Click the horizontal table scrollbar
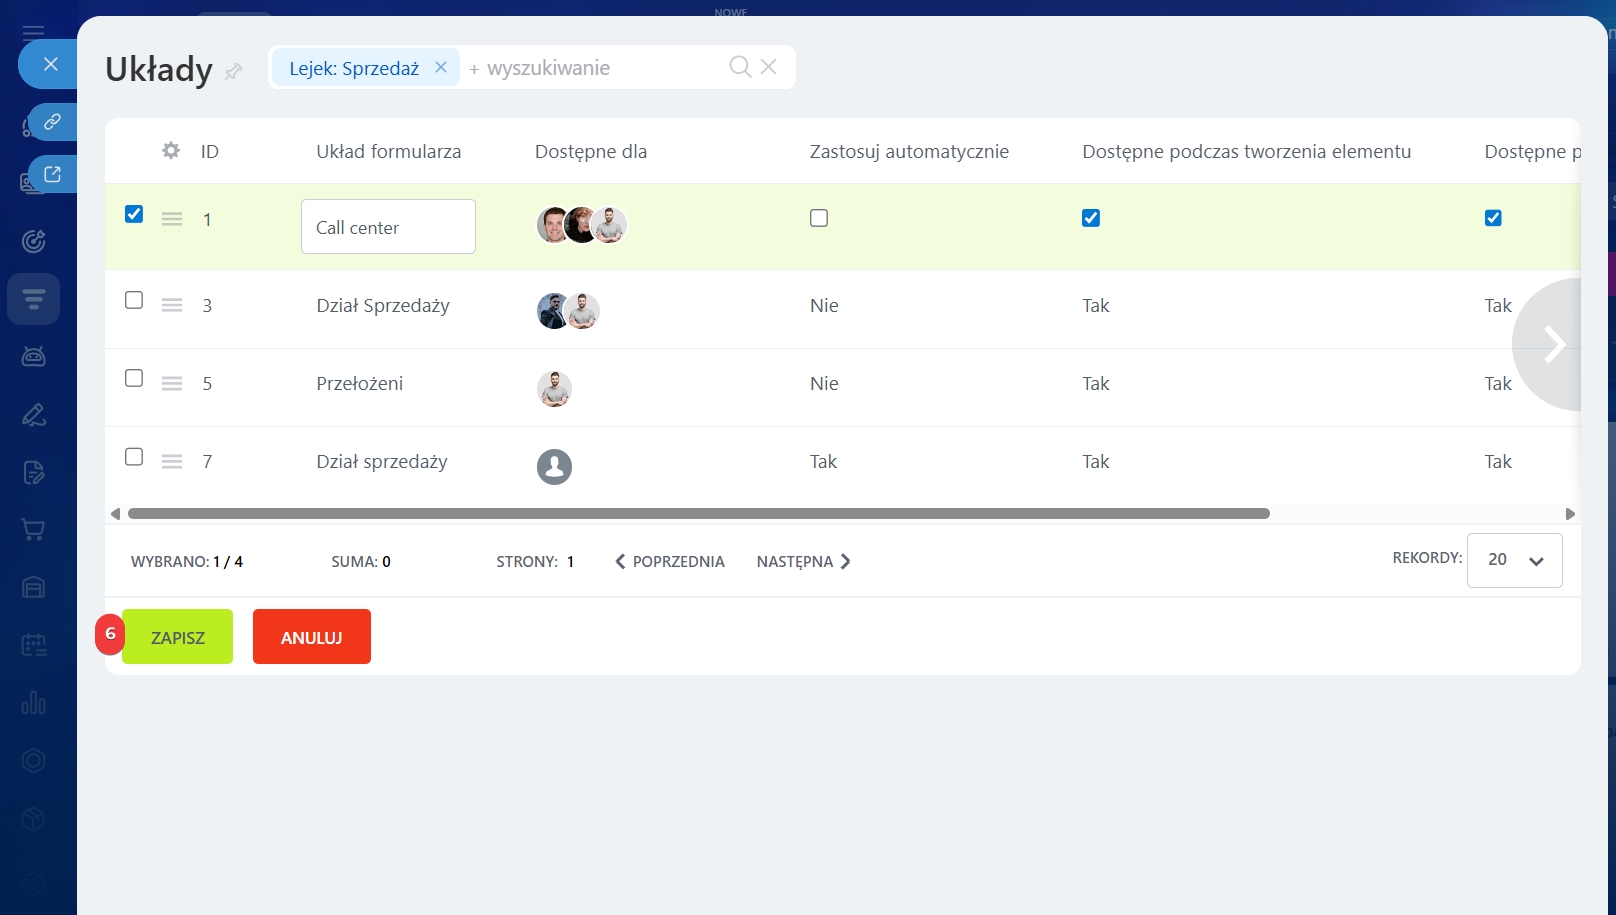The height and width of the screenshot is (915, 1616). pos(698,514)
